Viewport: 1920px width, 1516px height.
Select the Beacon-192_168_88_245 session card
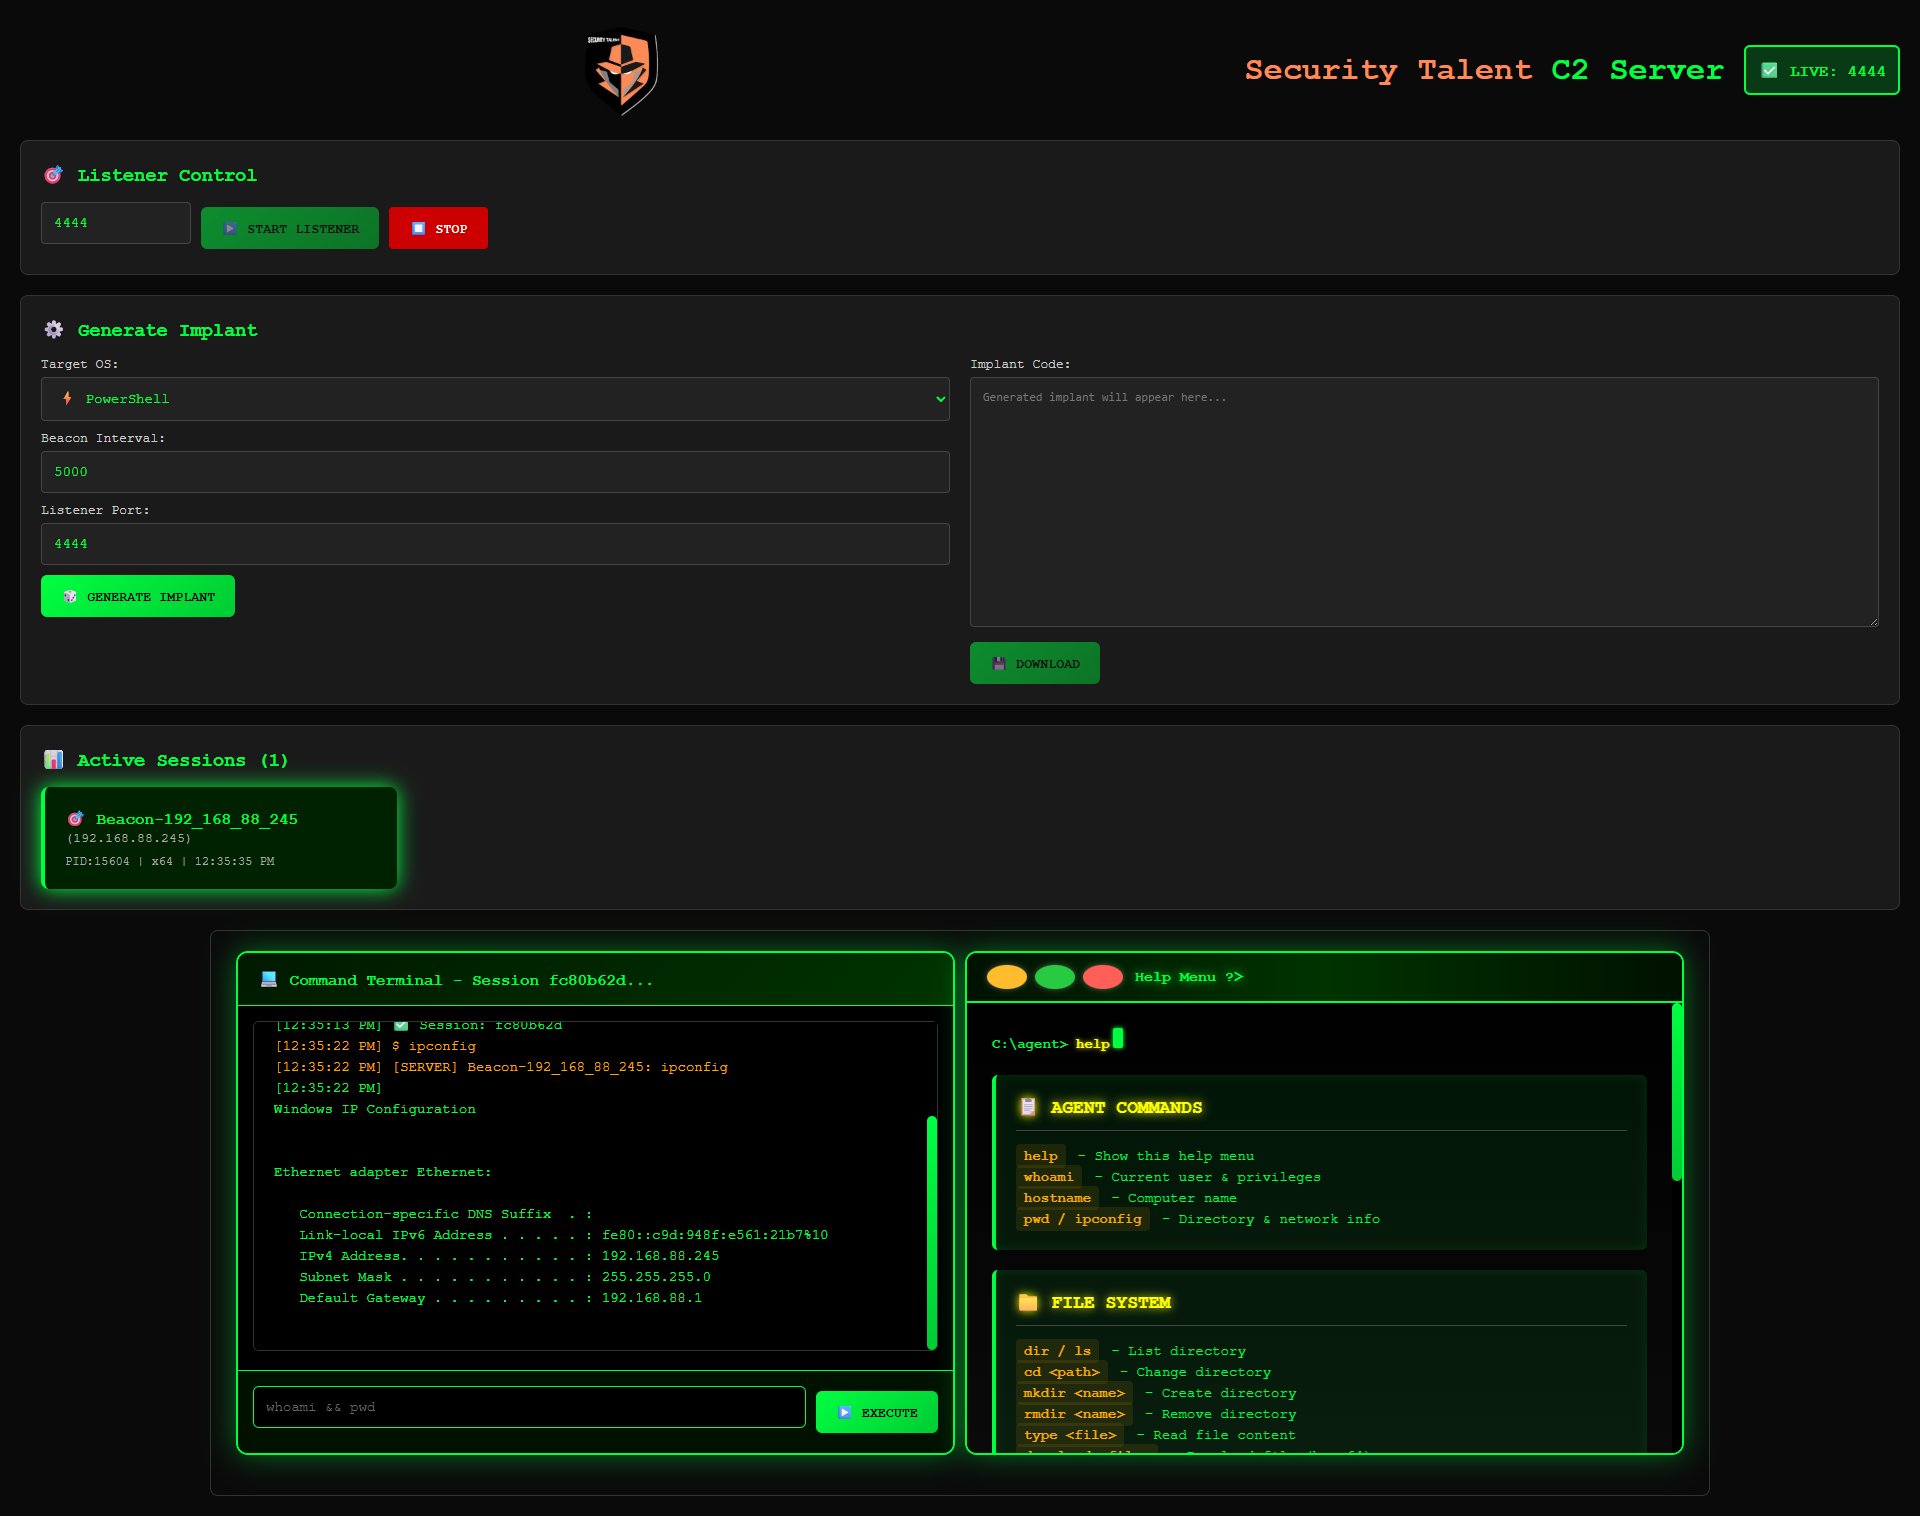click(219, 838)
